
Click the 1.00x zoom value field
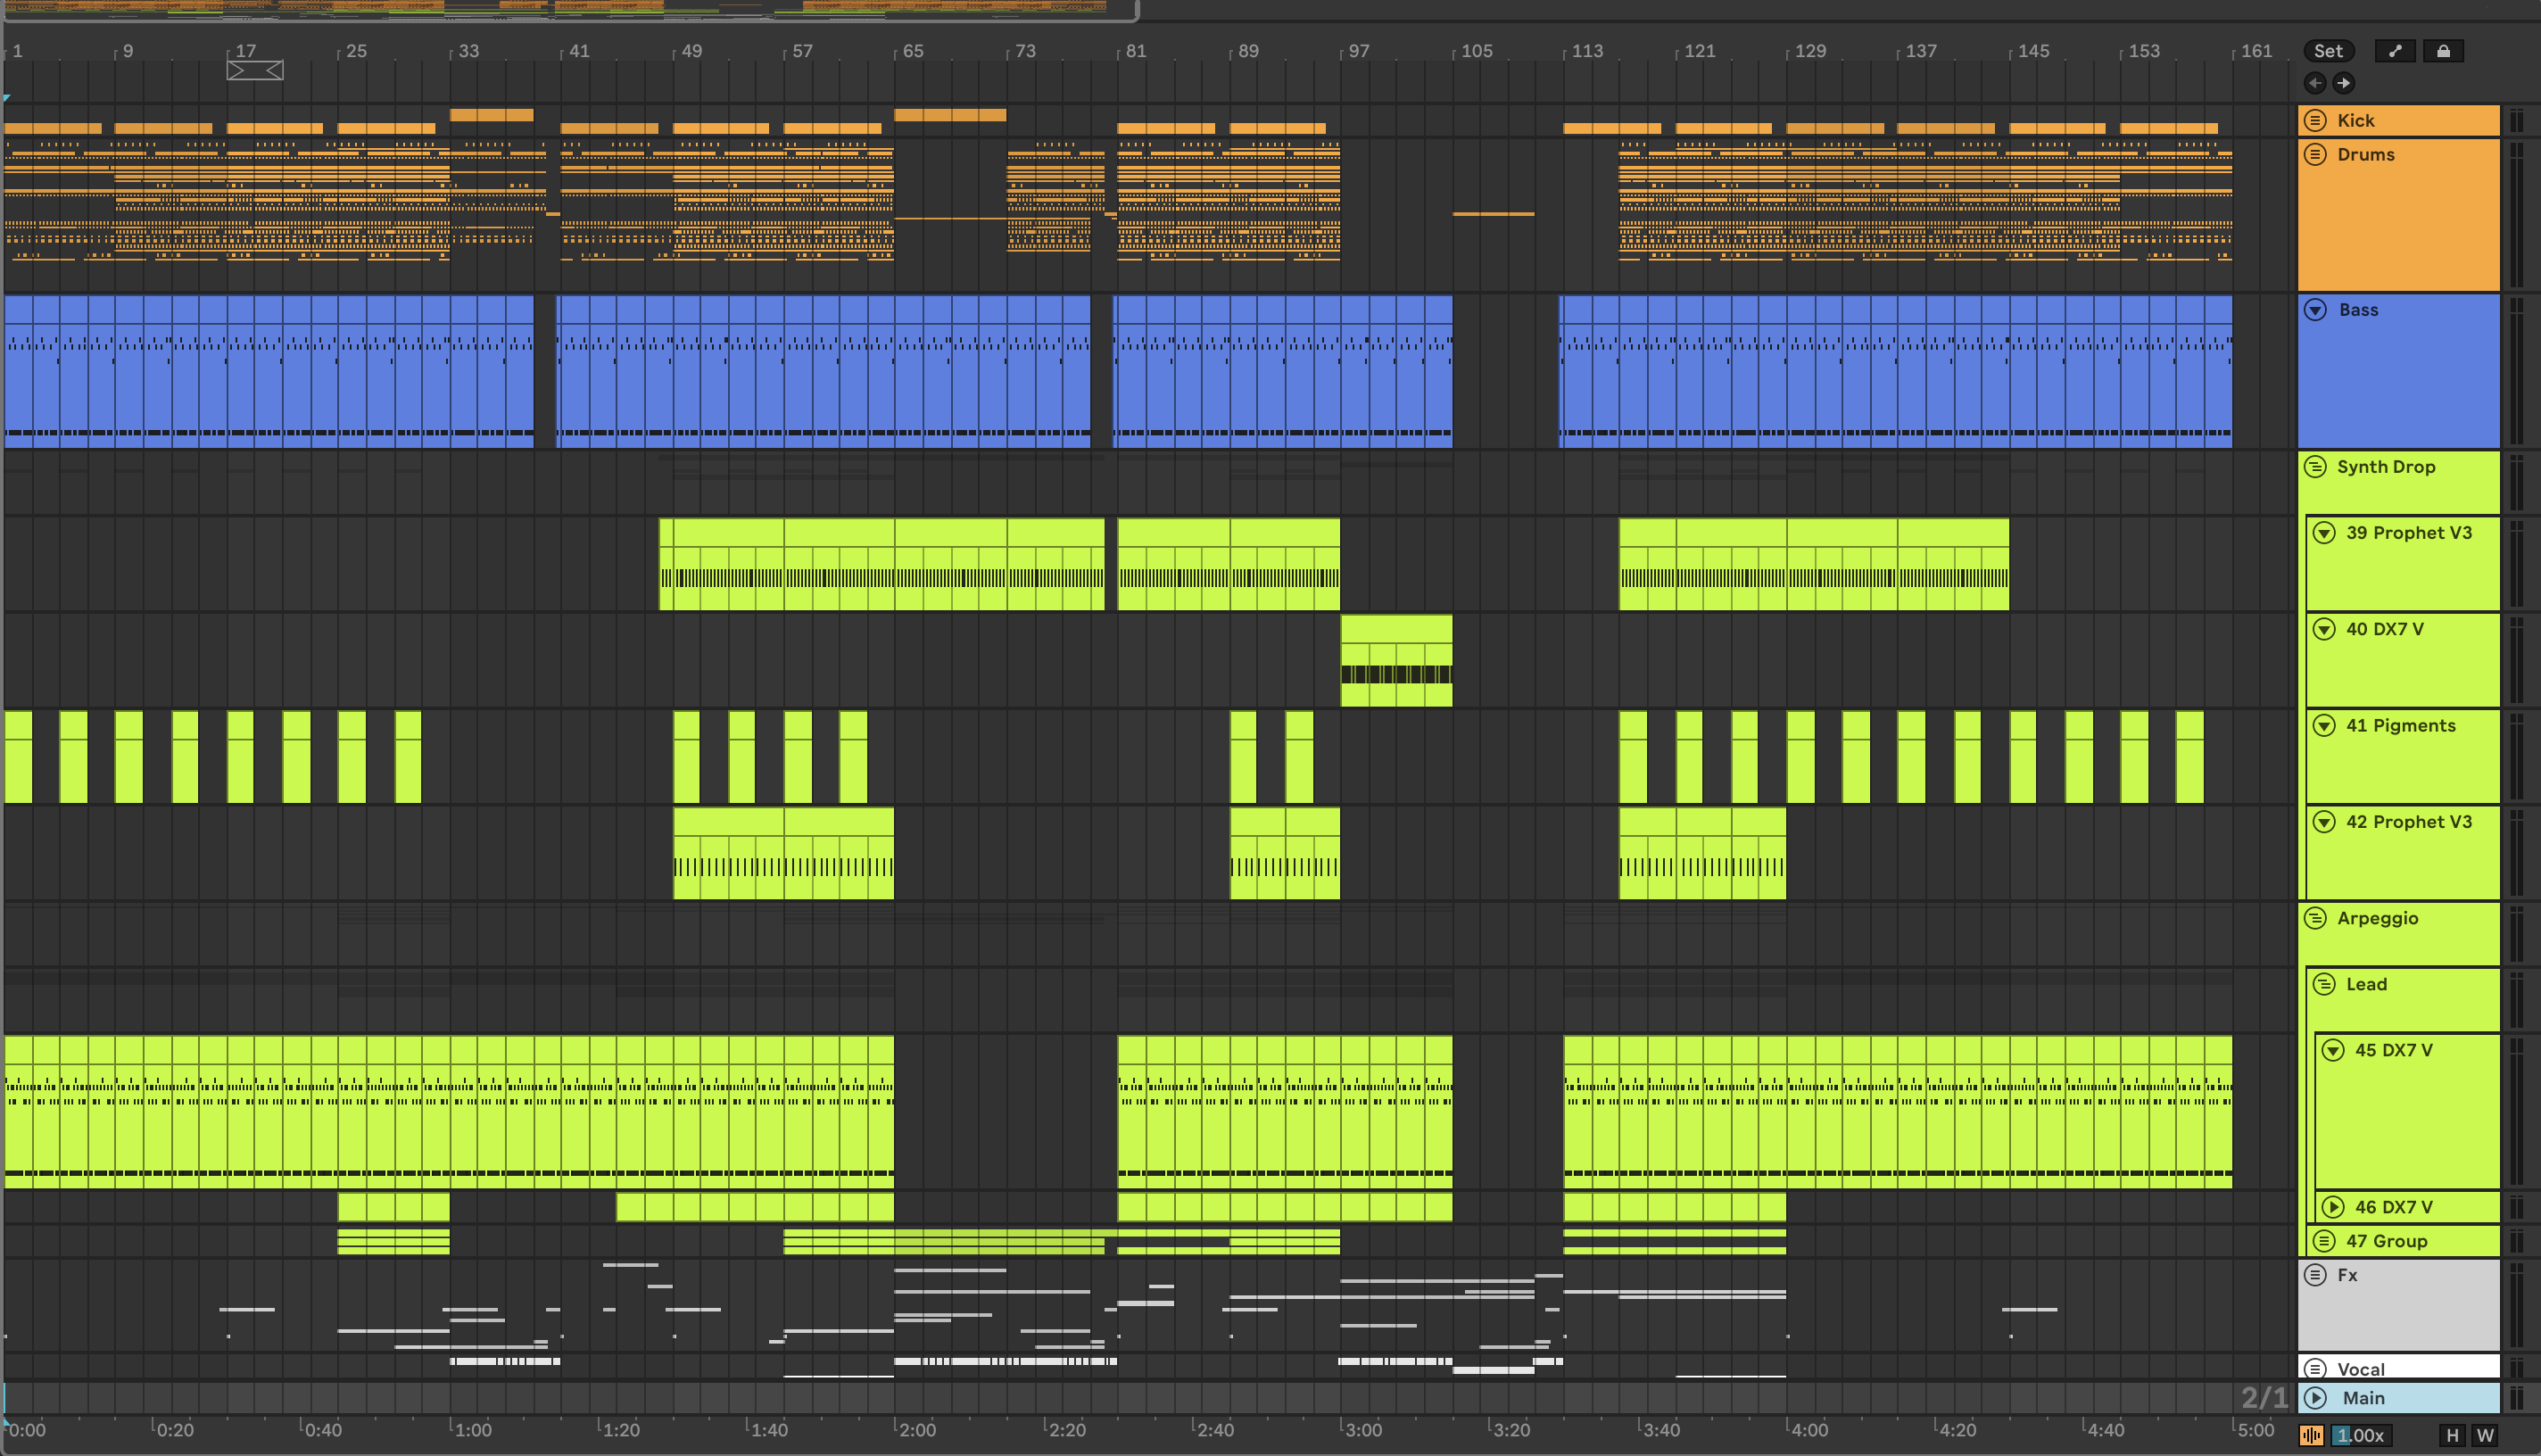click(2360, 1436)
